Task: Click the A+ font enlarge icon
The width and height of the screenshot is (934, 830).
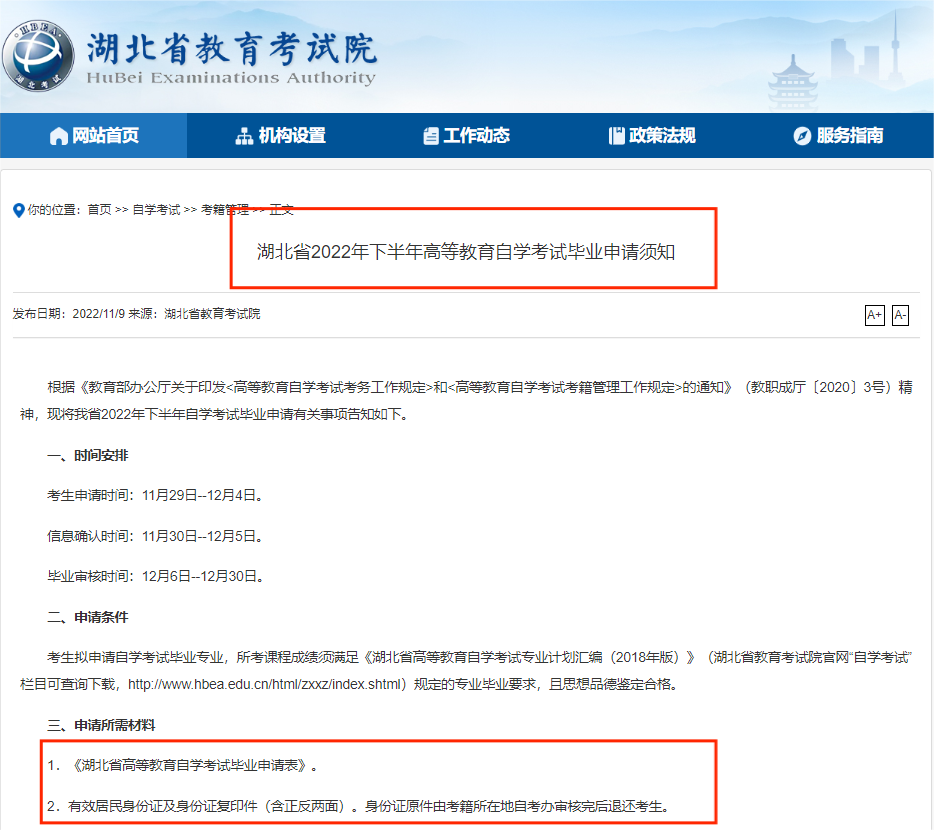Action: coord(874,315)
